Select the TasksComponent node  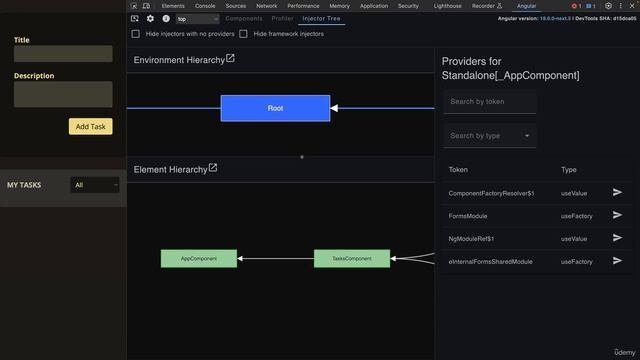coord(352,258)
